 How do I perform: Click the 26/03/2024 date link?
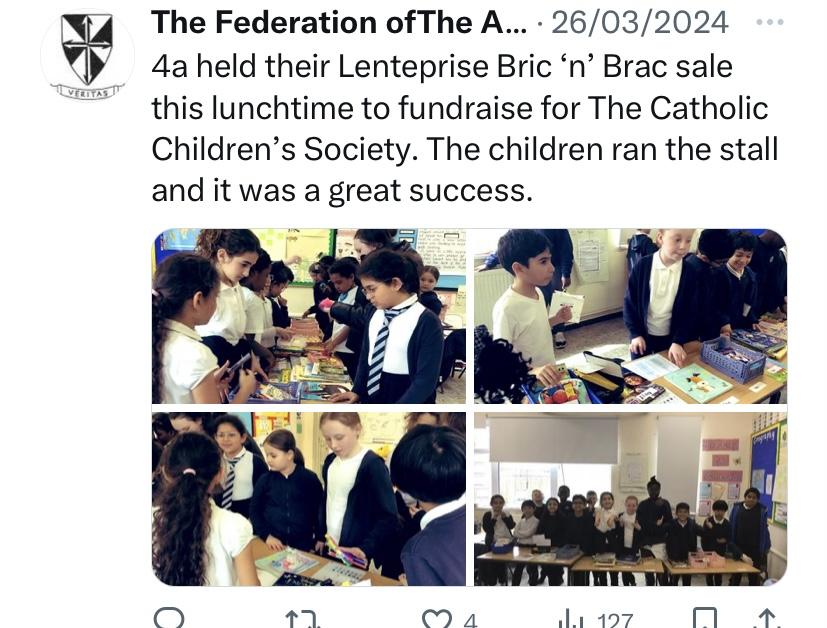coord(640,23)
